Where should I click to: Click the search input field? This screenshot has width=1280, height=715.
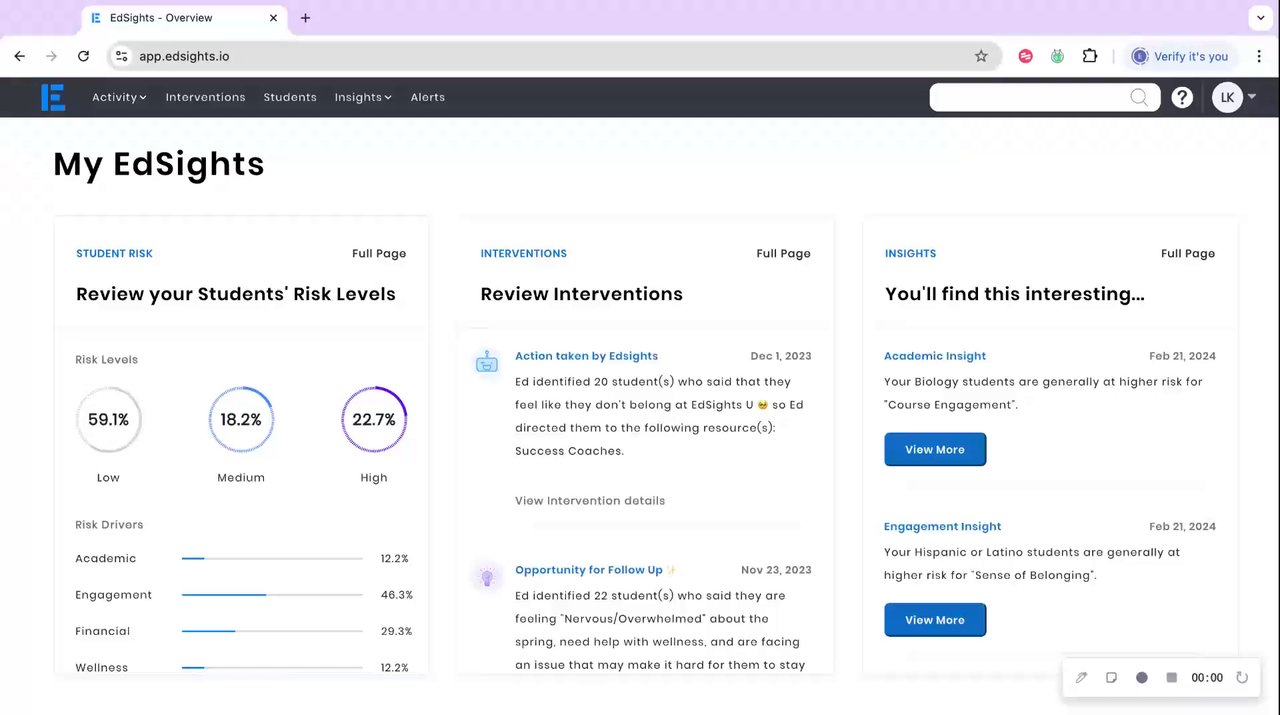point(1030,97)
